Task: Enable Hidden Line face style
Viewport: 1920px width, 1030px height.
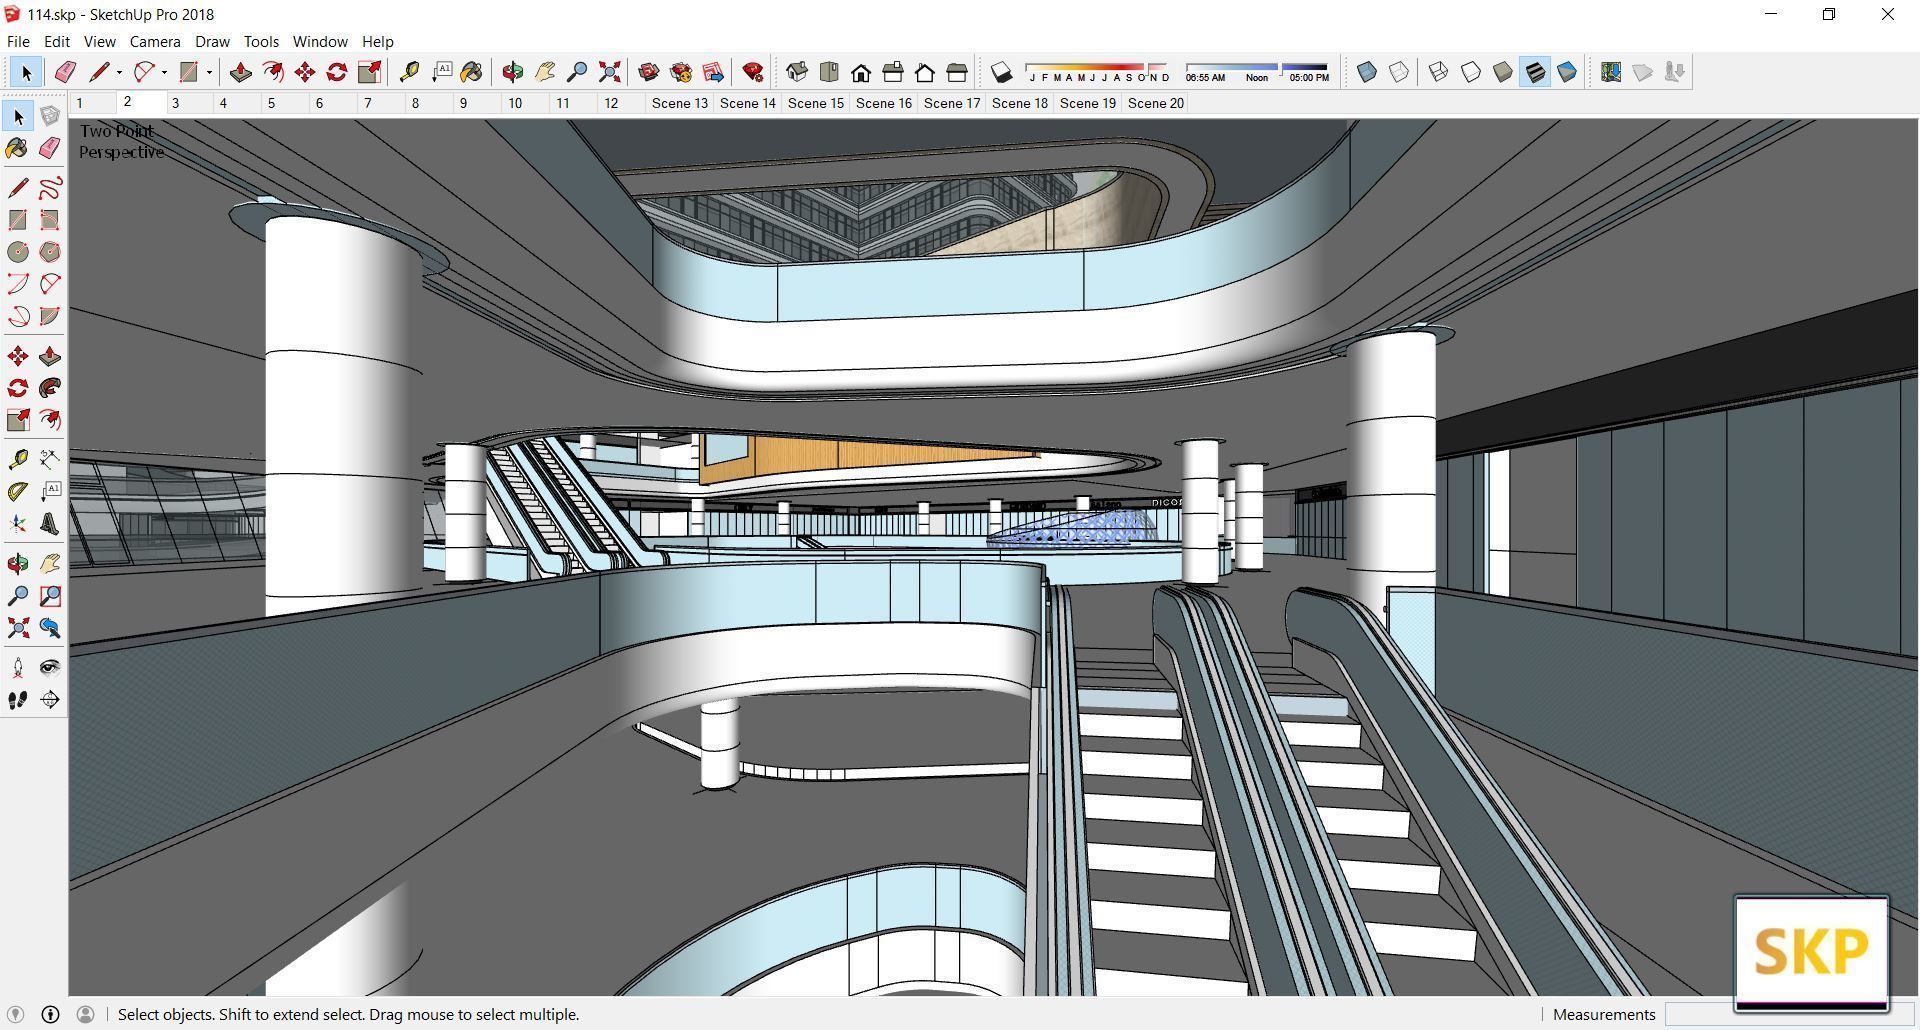Action: click(x=1471, y=72)
